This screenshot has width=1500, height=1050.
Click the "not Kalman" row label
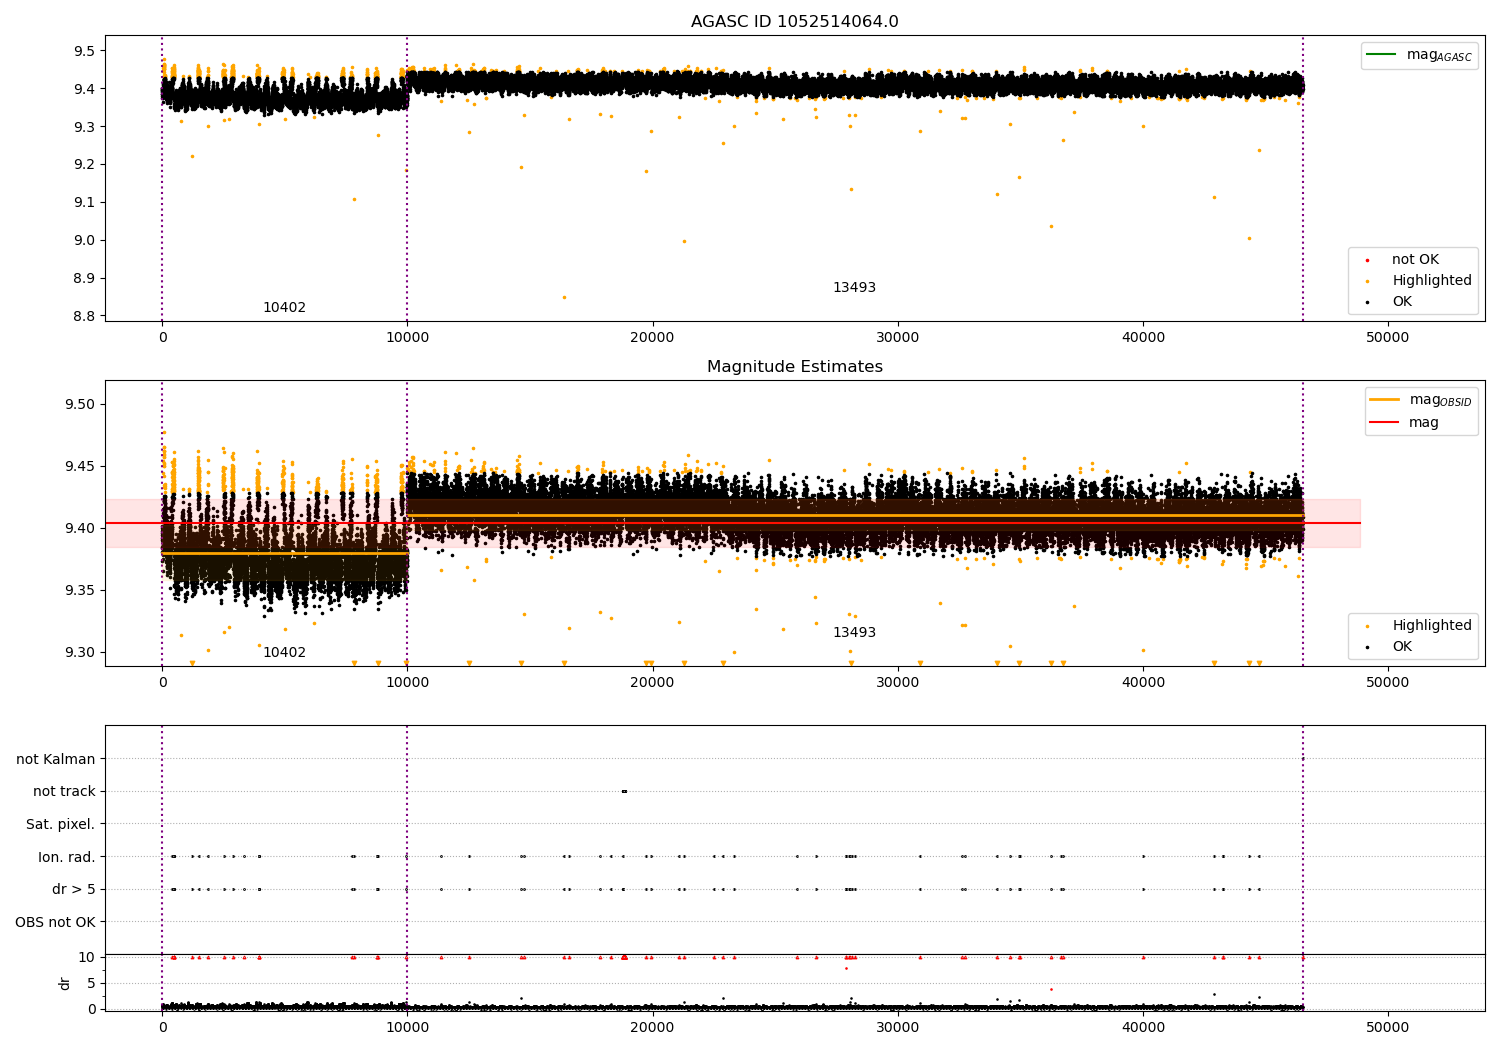click(x=56, y=760)
